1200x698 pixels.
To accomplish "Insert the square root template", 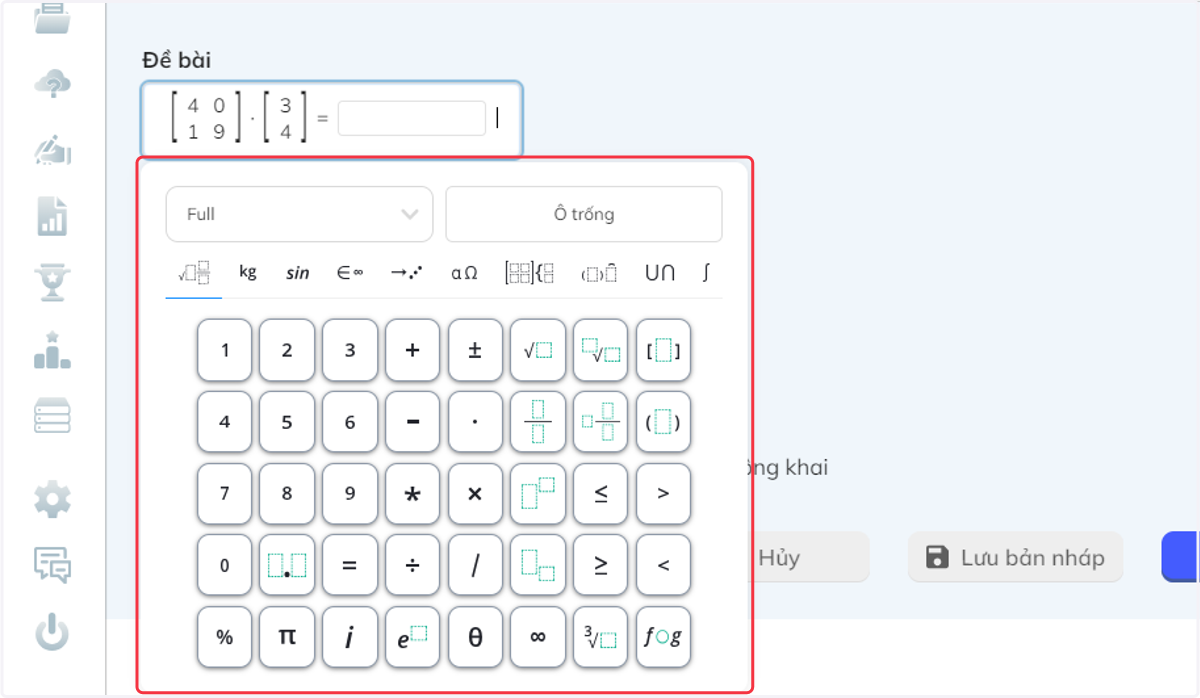I will click(x=538, y=350).
